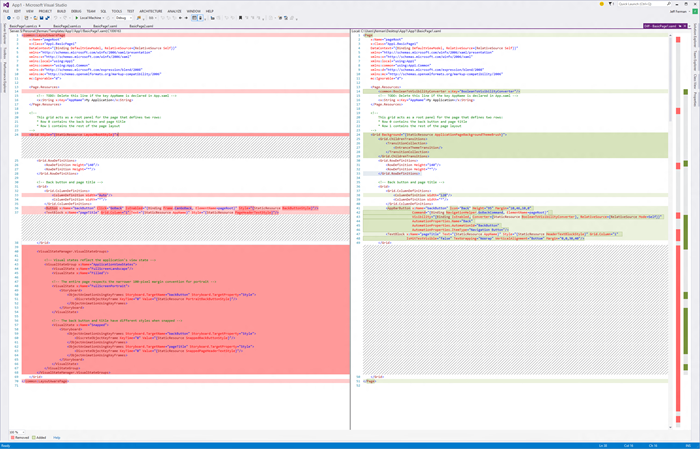Click the diff overview scrollbar map
700x449 pixels.
coord(682,230)
